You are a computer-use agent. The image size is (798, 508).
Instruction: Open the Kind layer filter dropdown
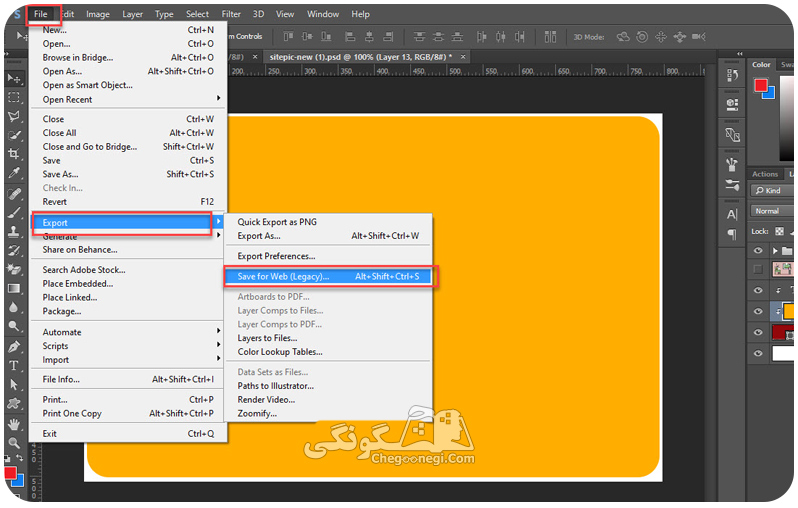pos(772,190)
